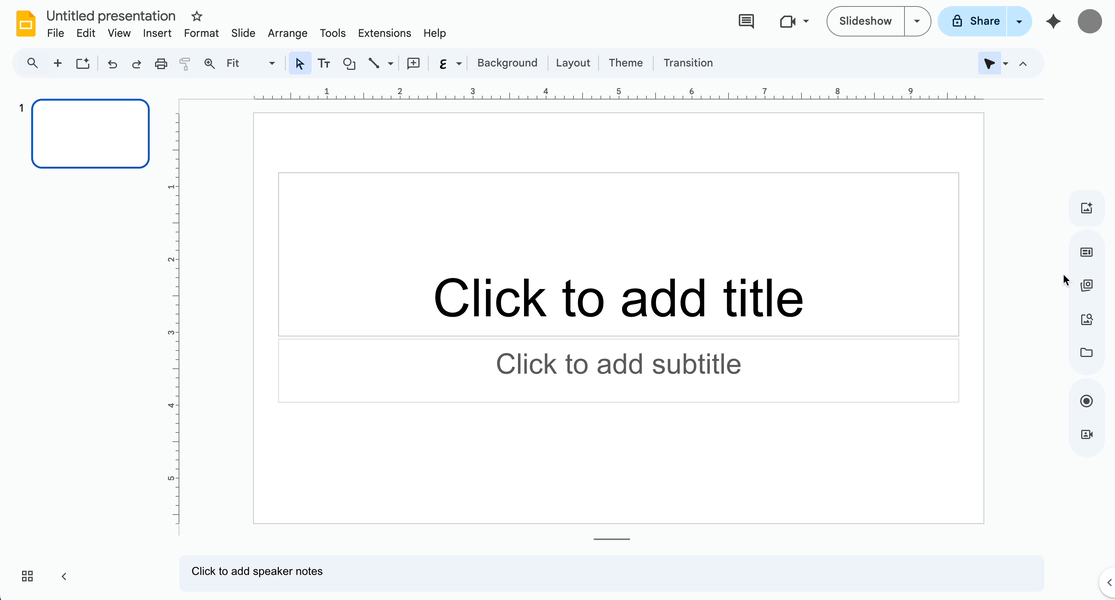
Task: Activate the Paint format tool
Action: [x=185, y=62]
